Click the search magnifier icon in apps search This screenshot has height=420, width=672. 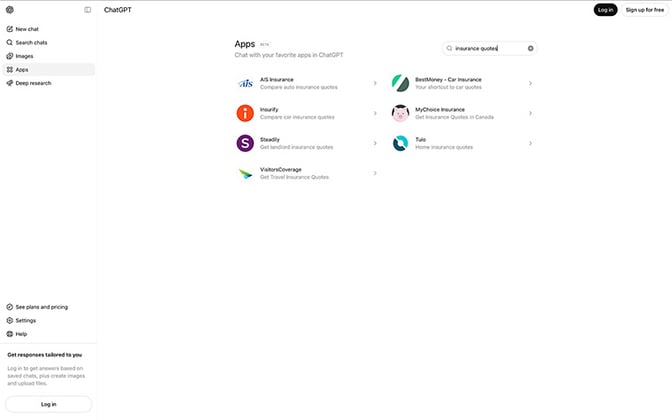[x=449, y=48]
